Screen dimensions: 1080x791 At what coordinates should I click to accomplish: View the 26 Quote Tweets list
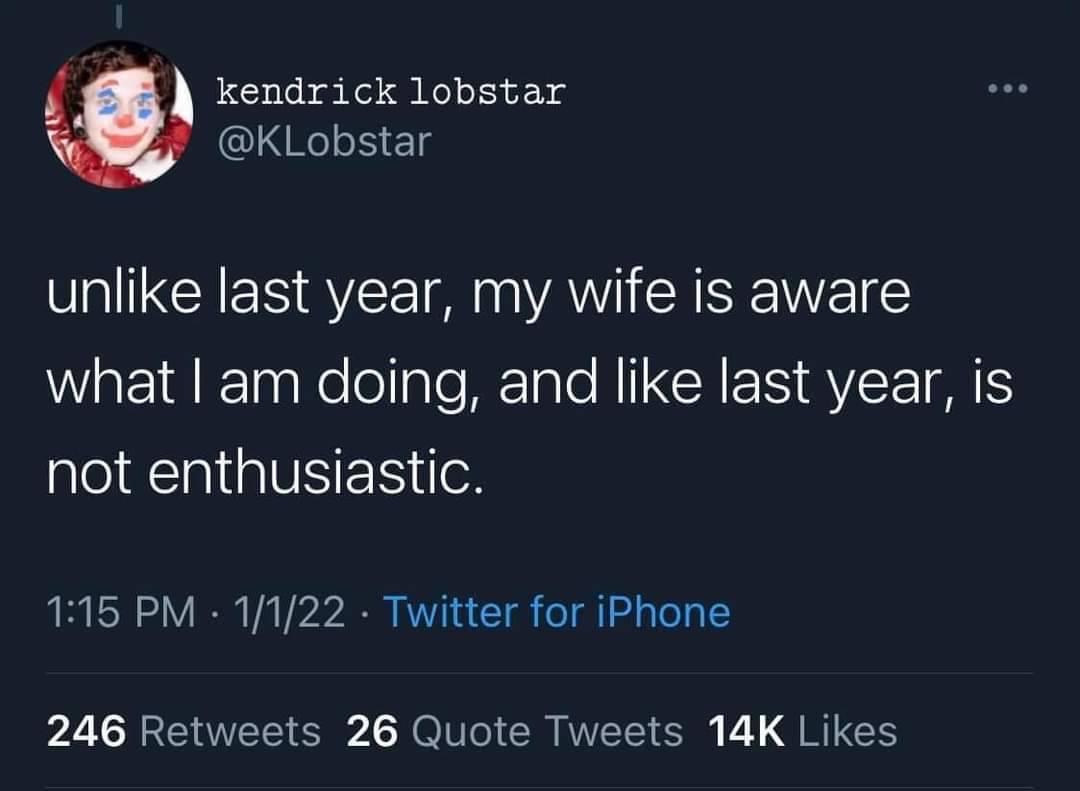[515, 731]
